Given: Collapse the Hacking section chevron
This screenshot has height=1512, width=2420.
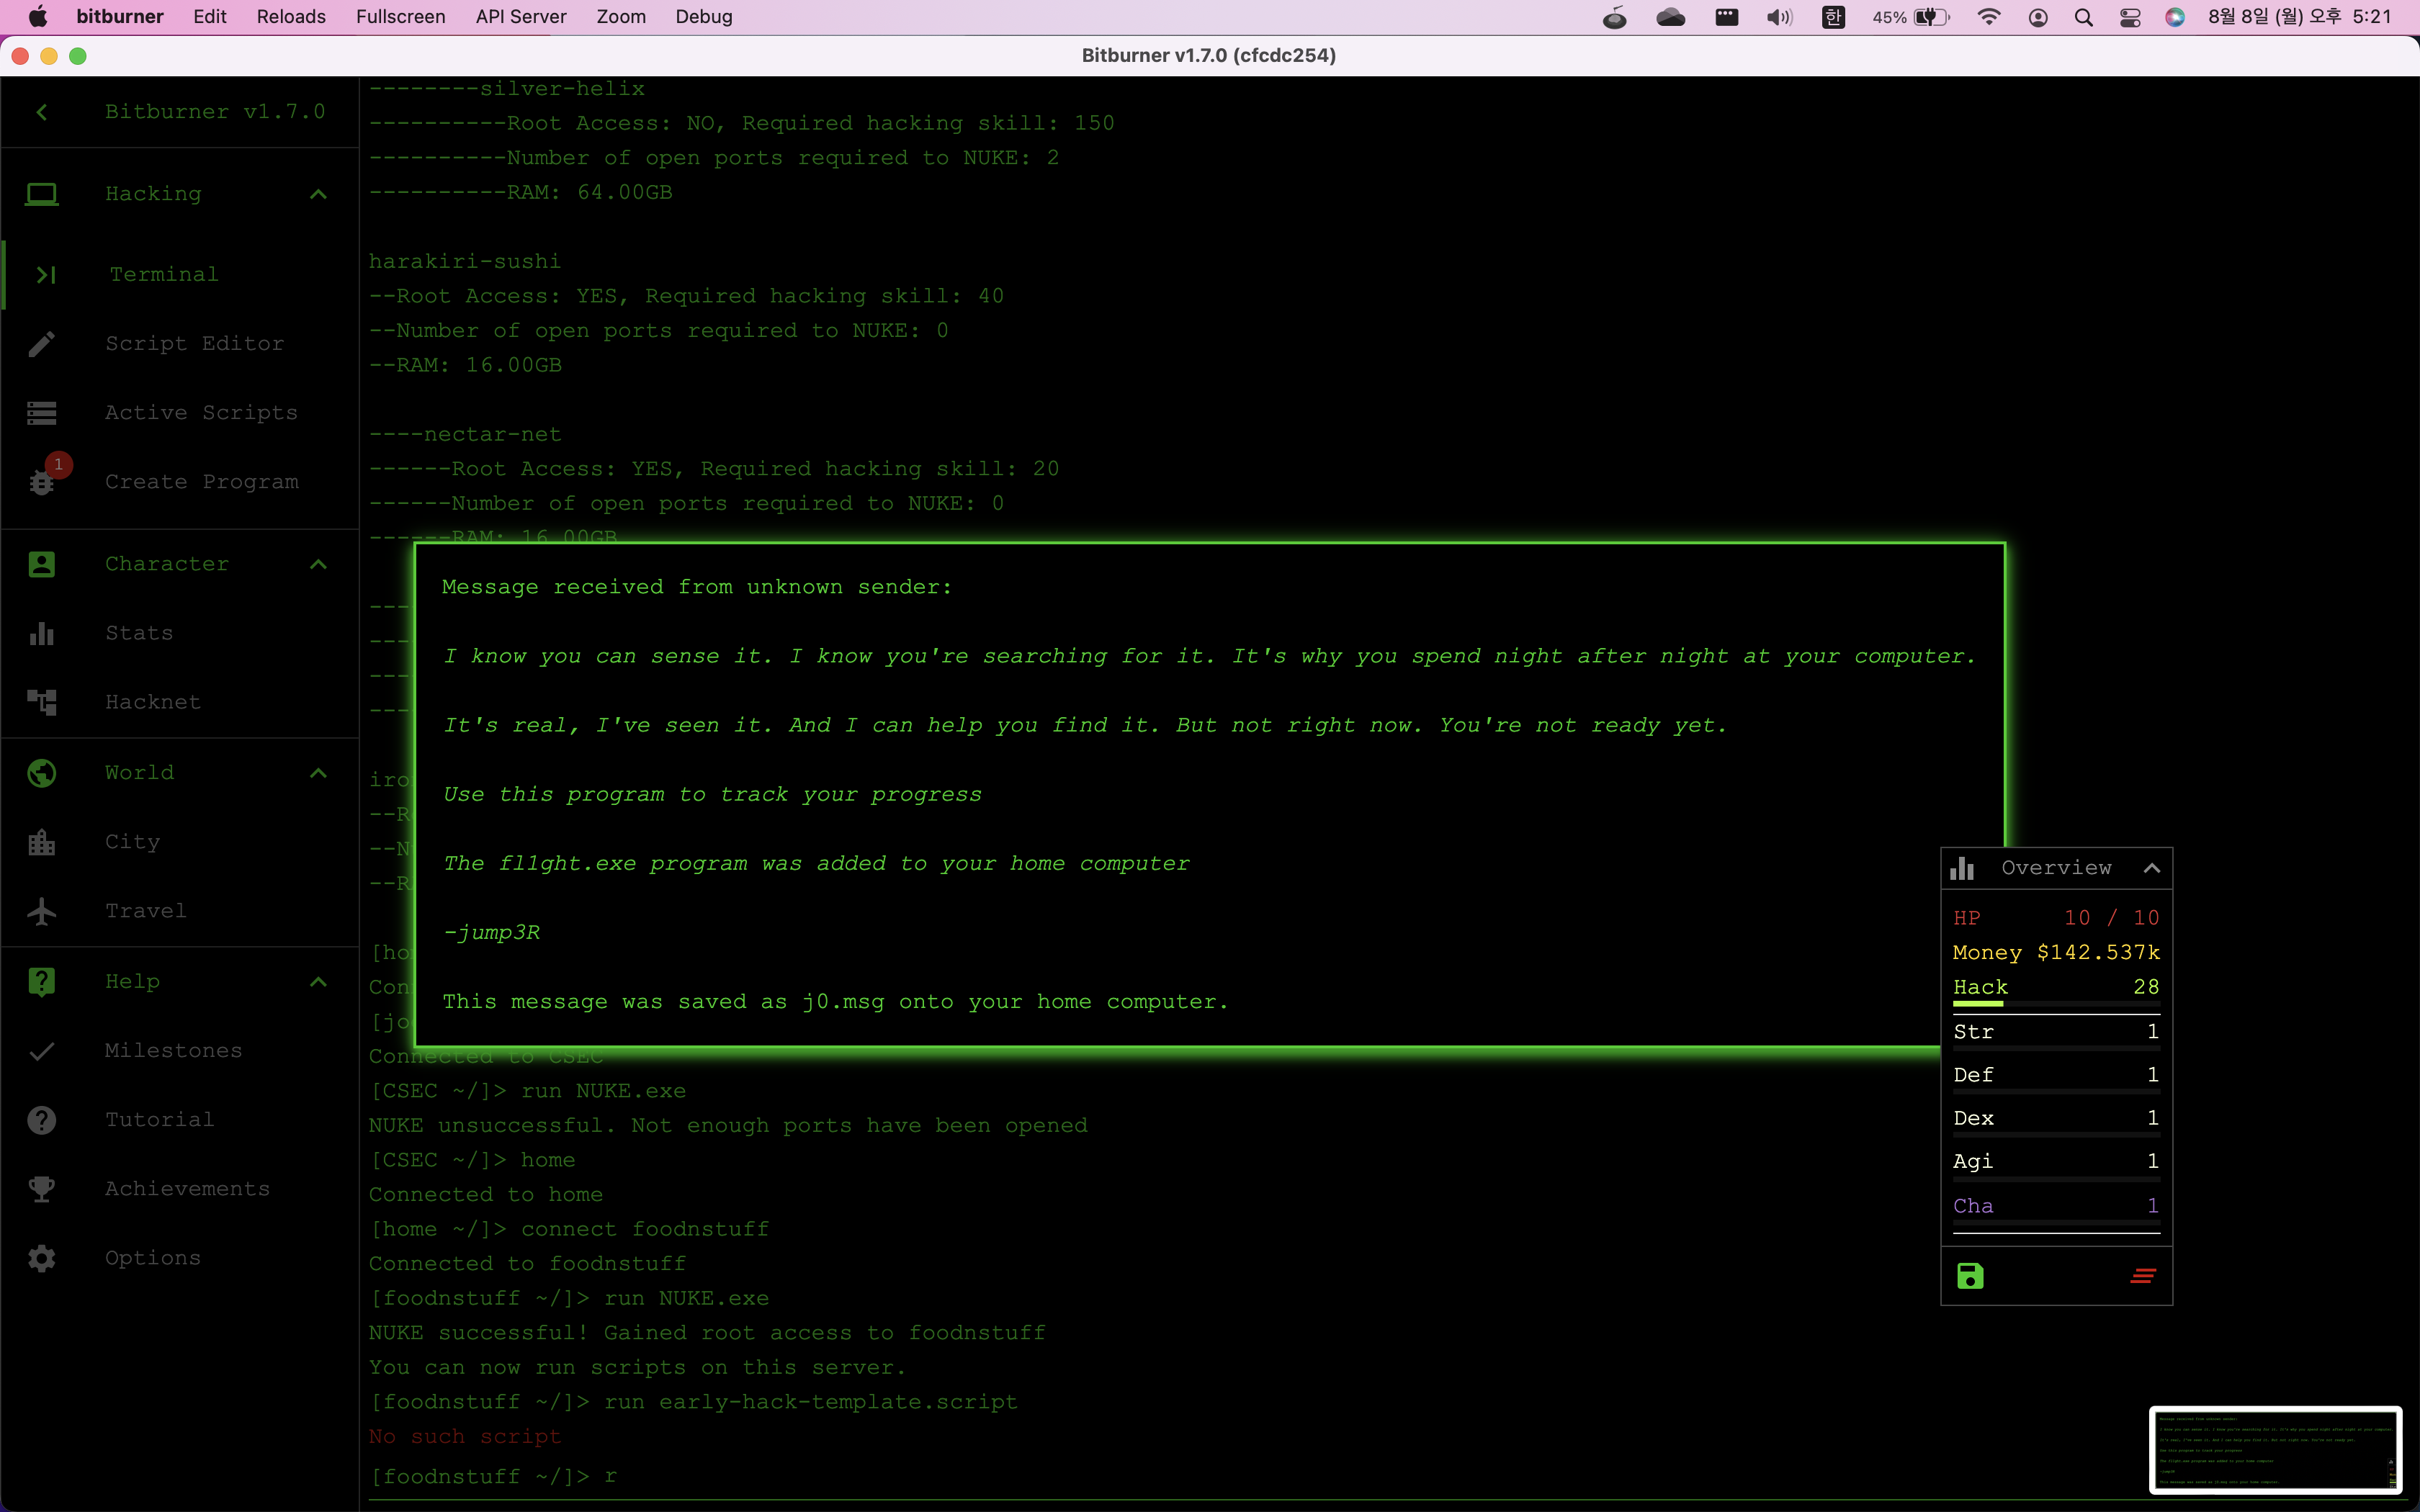Looking at the screenshot, I should pyautogui.click(x=318, y=194).
